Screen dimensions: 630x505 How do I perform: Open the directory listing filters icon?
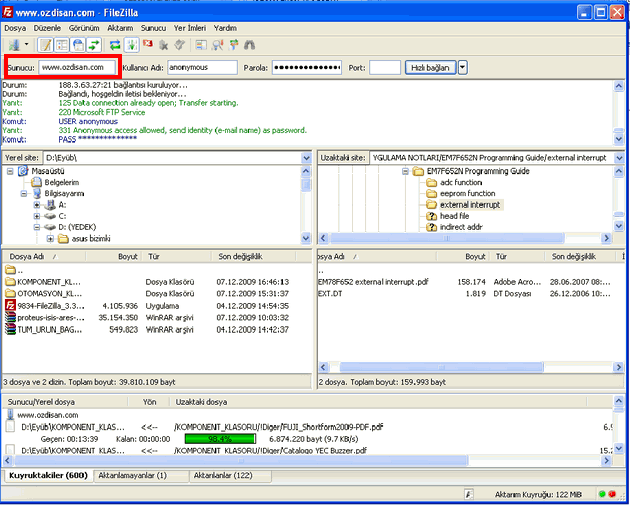[x=201, y=45]
